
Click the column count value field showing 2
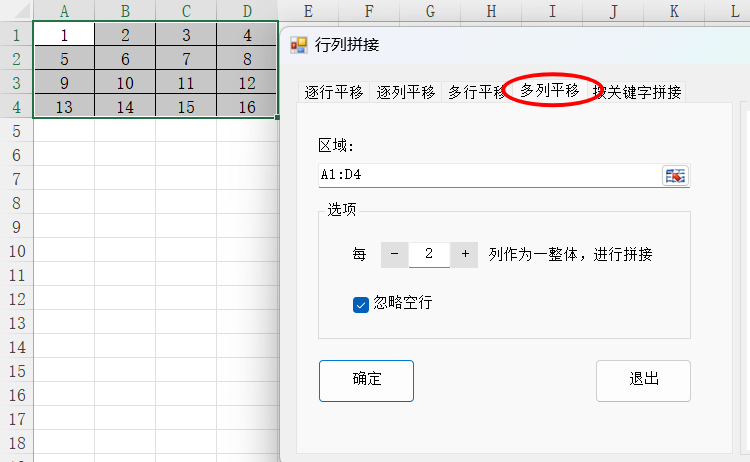[429, 254]
